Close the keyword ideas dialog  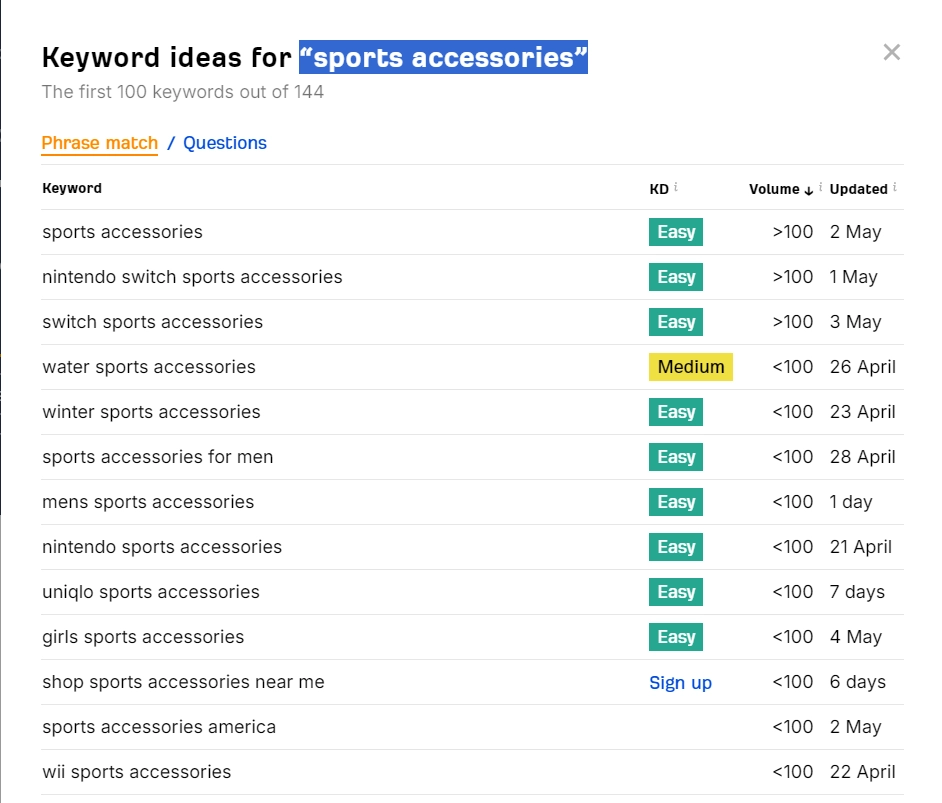click(891, 53)
